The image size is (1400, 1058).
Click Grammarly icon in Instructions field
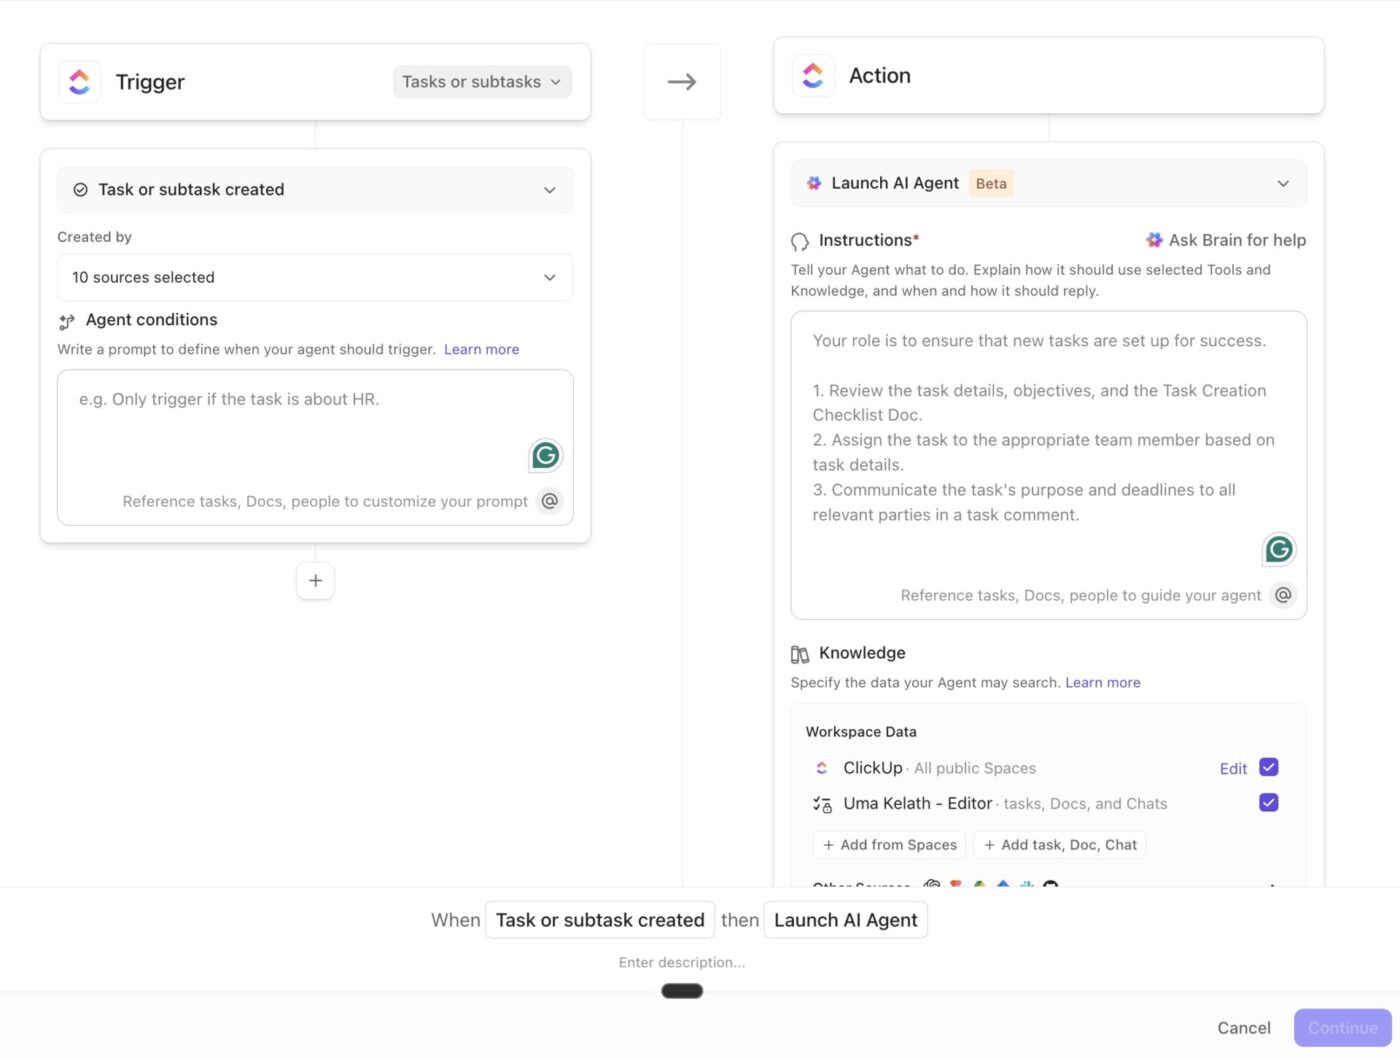coord(1279,549)
